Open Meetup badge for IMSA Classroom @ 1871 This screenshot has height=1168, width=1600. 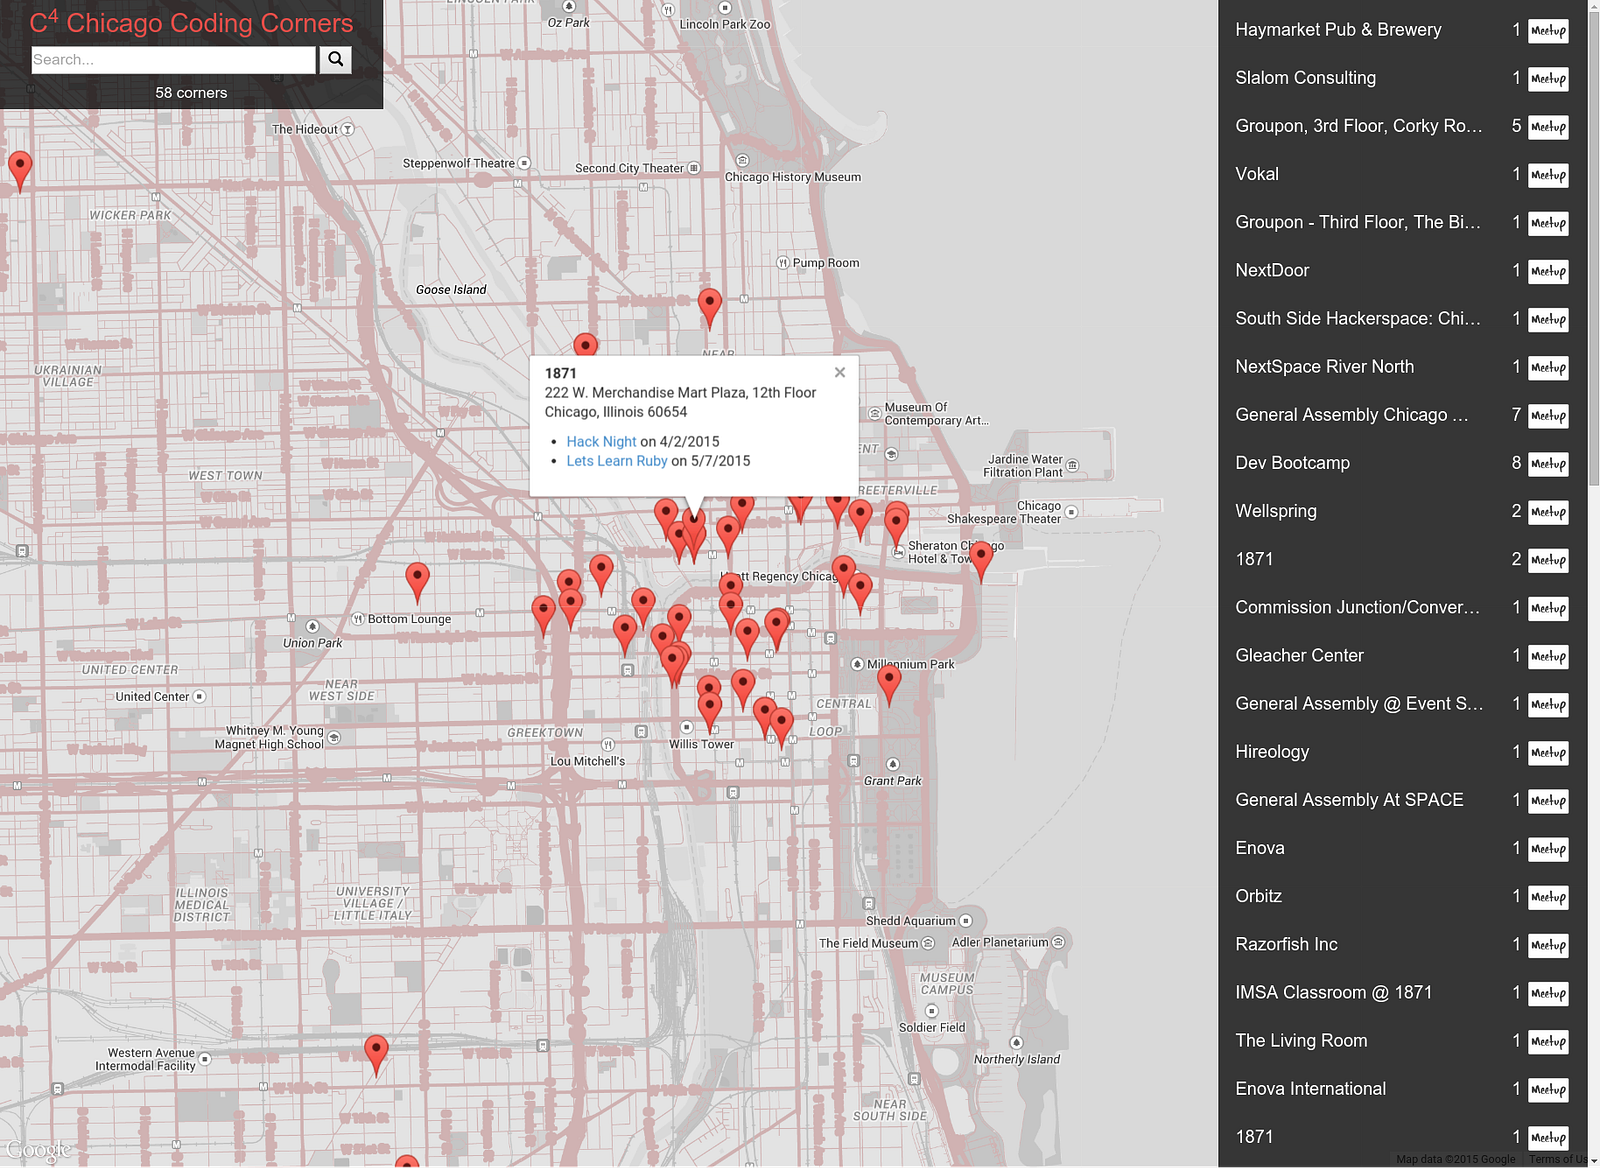[1548, 993]
